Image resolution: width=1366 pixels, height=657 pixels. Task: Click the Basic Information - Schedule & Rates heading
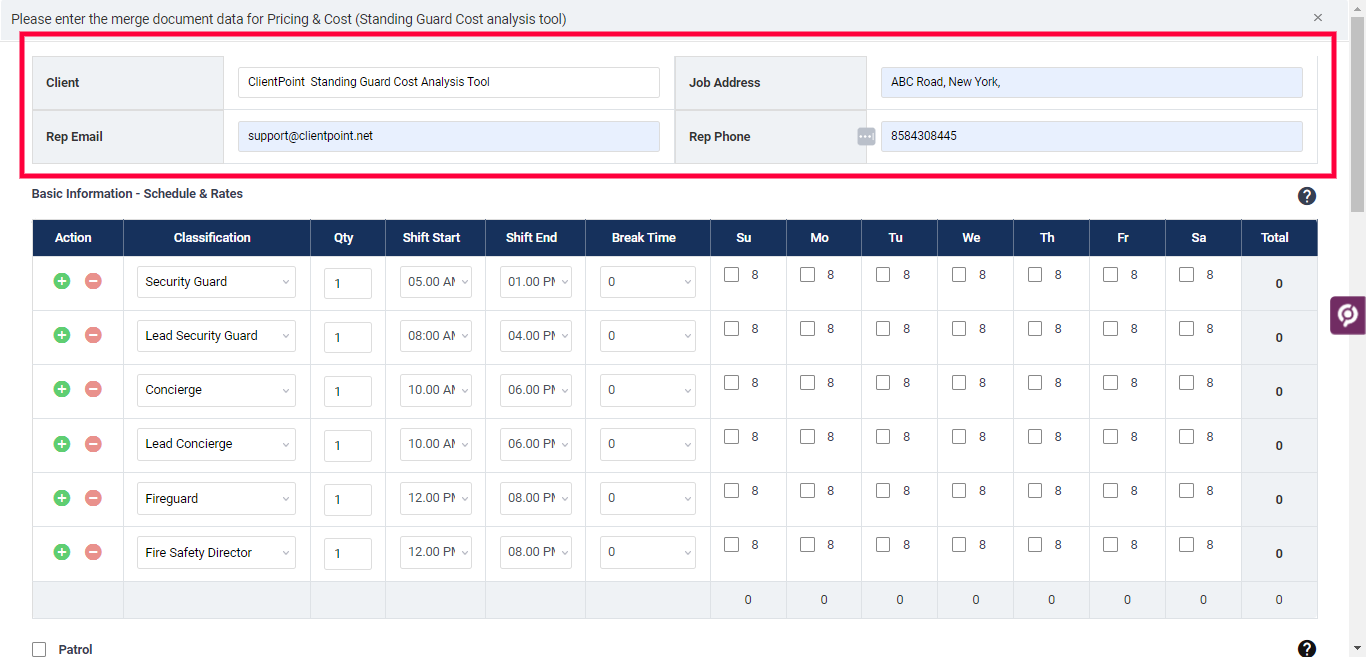click(x=137, y=193)
